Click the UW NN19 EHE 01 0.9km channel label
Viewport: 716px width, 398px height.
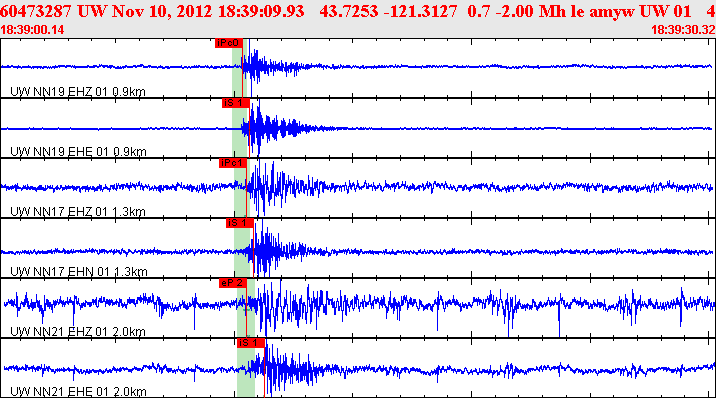(x=78, y=152)
